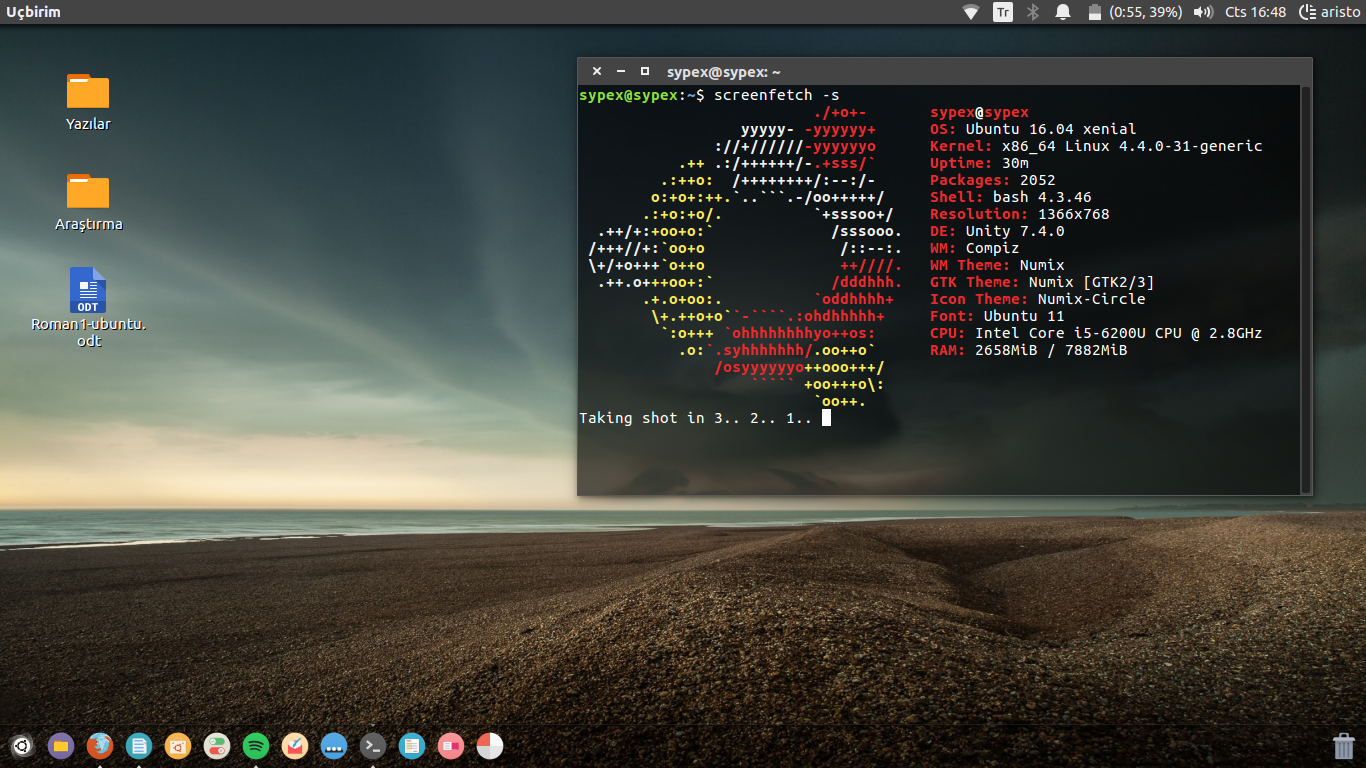
Task: Open the Ubuntu Dash launcher icon
Action: [22, 746]
